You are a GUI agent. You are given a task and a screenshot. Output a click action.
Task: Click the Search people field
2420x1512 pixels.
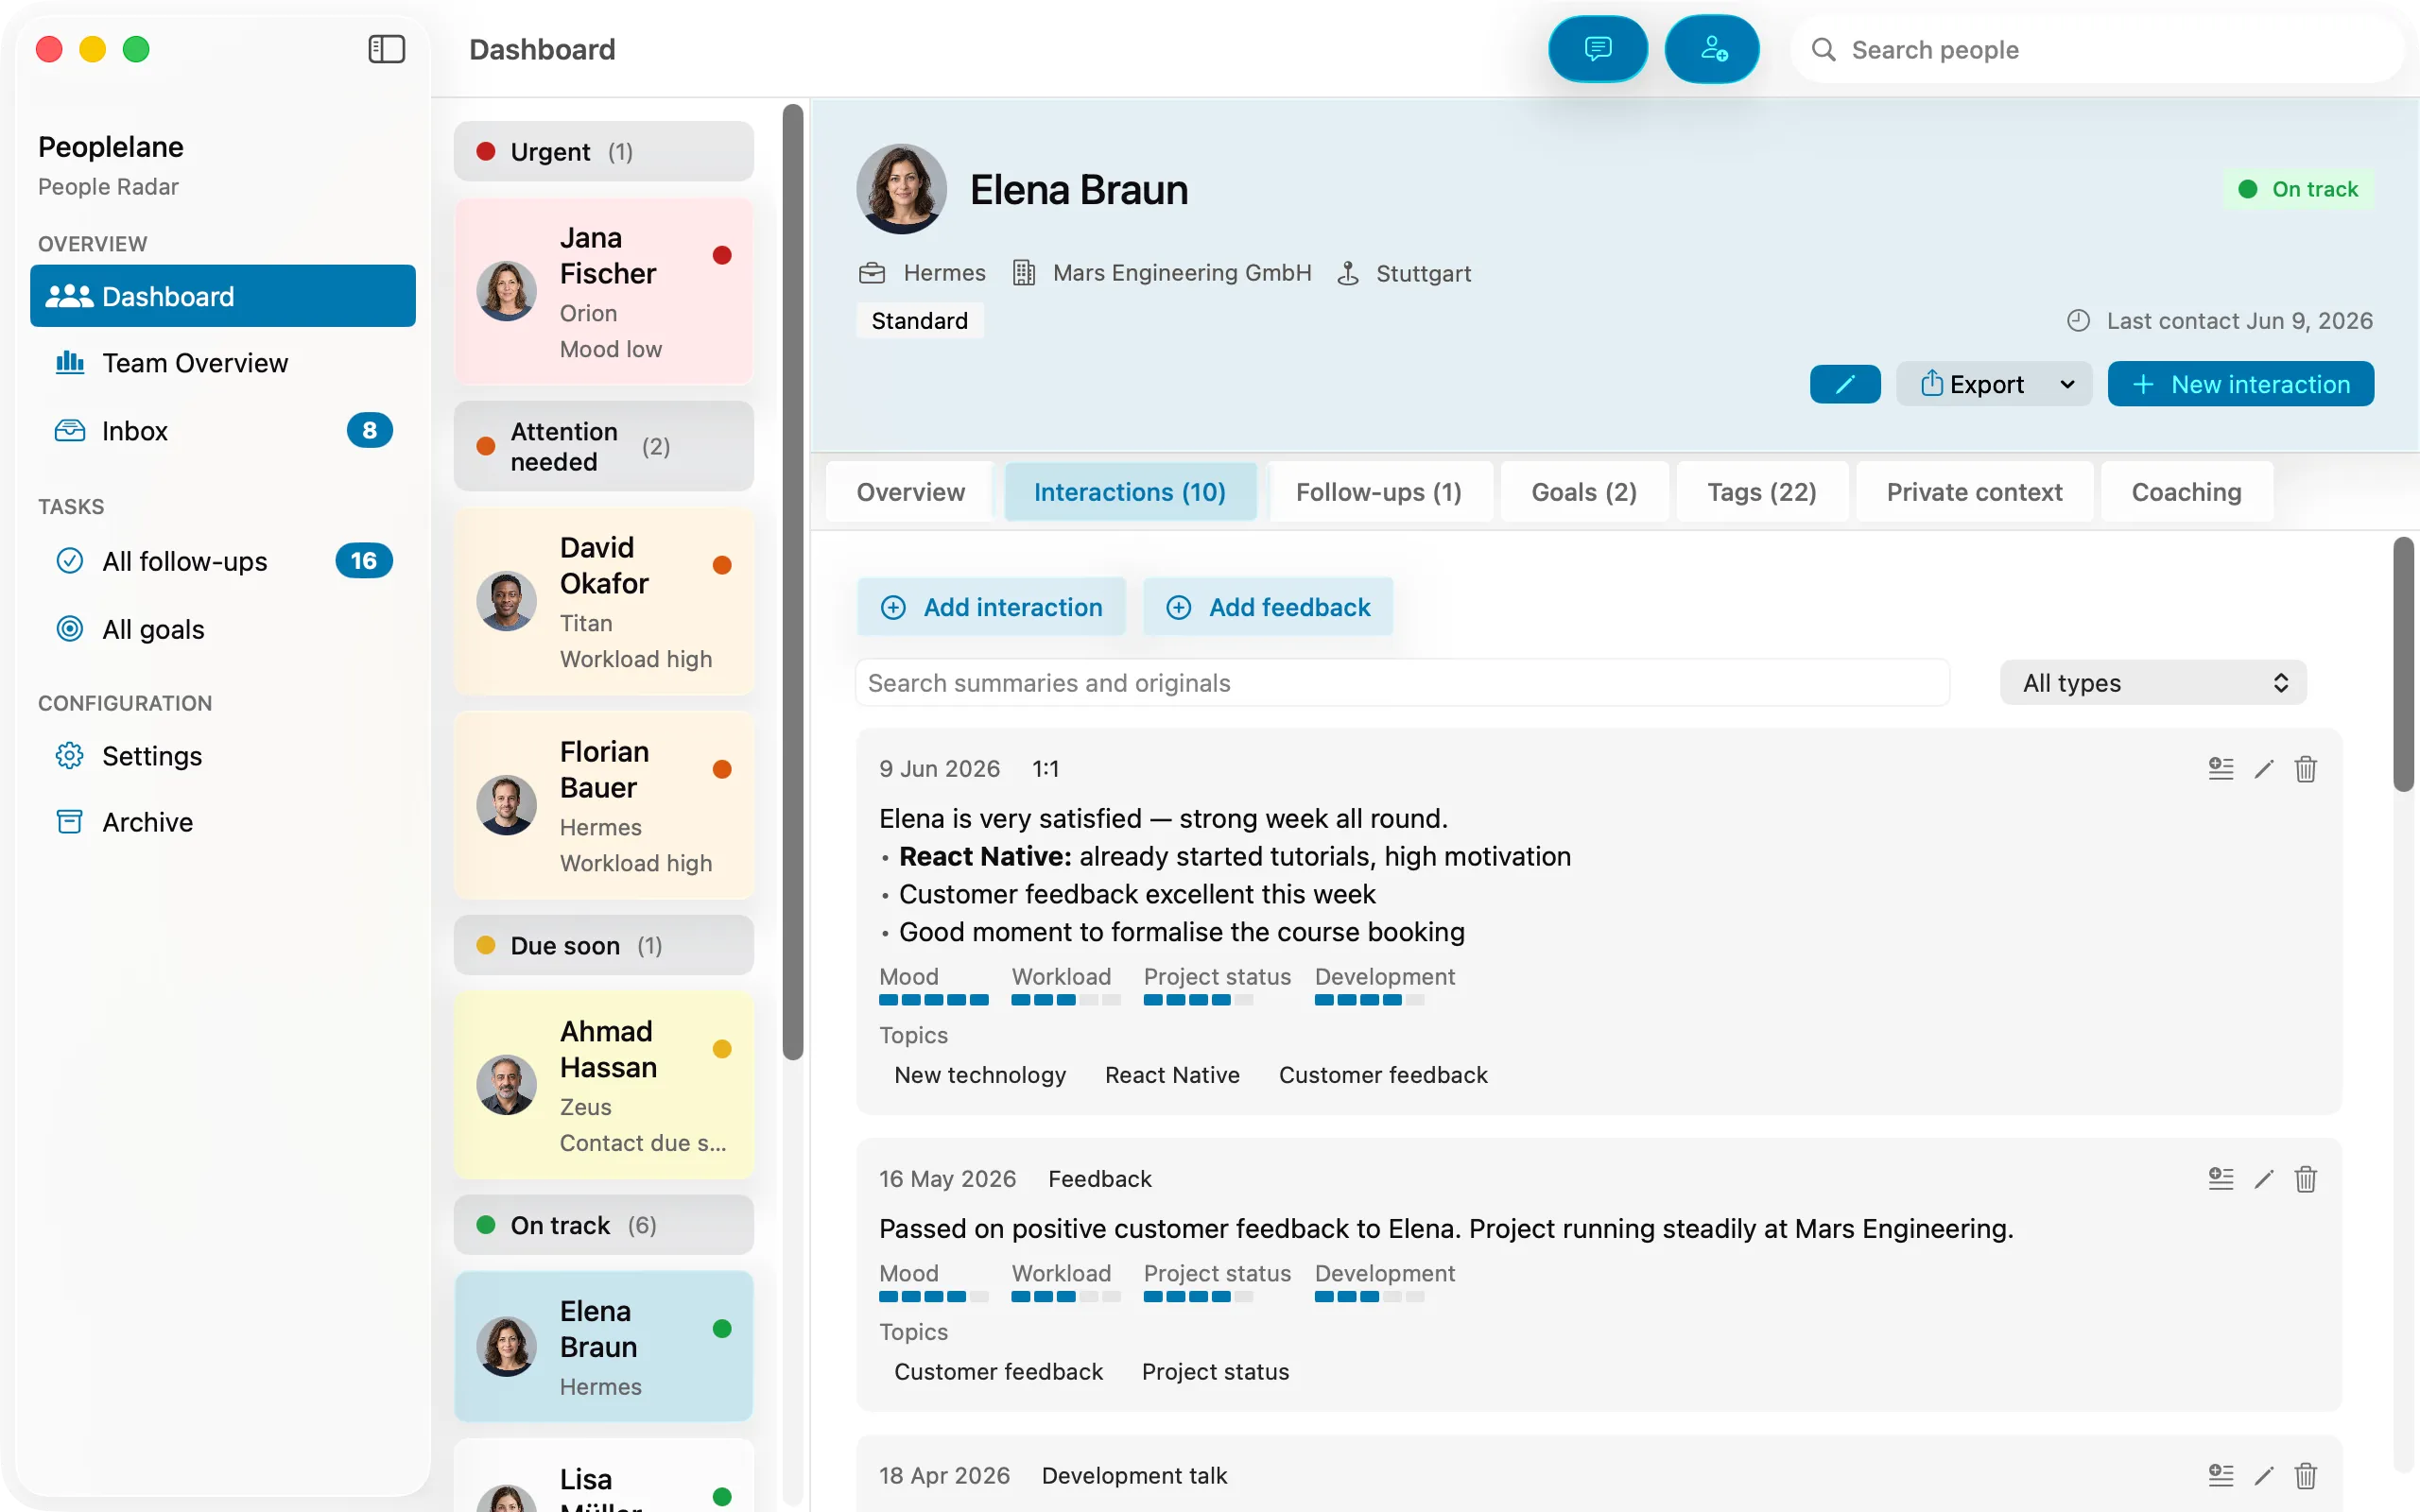coord(2097,49)
